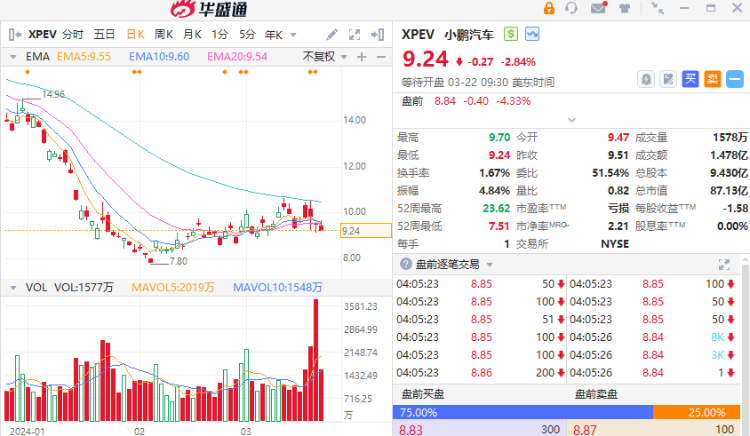Screen dimensions: 750x436
Task: Open the orange trade lock icon
Action: (549, 8)
